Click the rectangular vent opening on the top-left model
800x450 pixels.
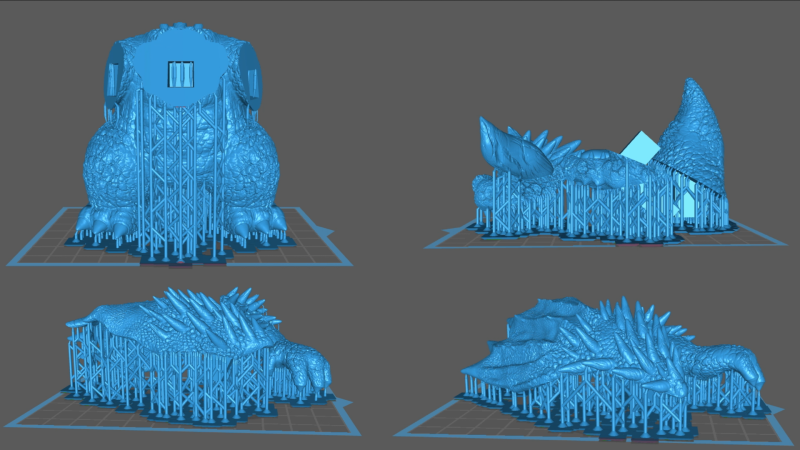181,73
